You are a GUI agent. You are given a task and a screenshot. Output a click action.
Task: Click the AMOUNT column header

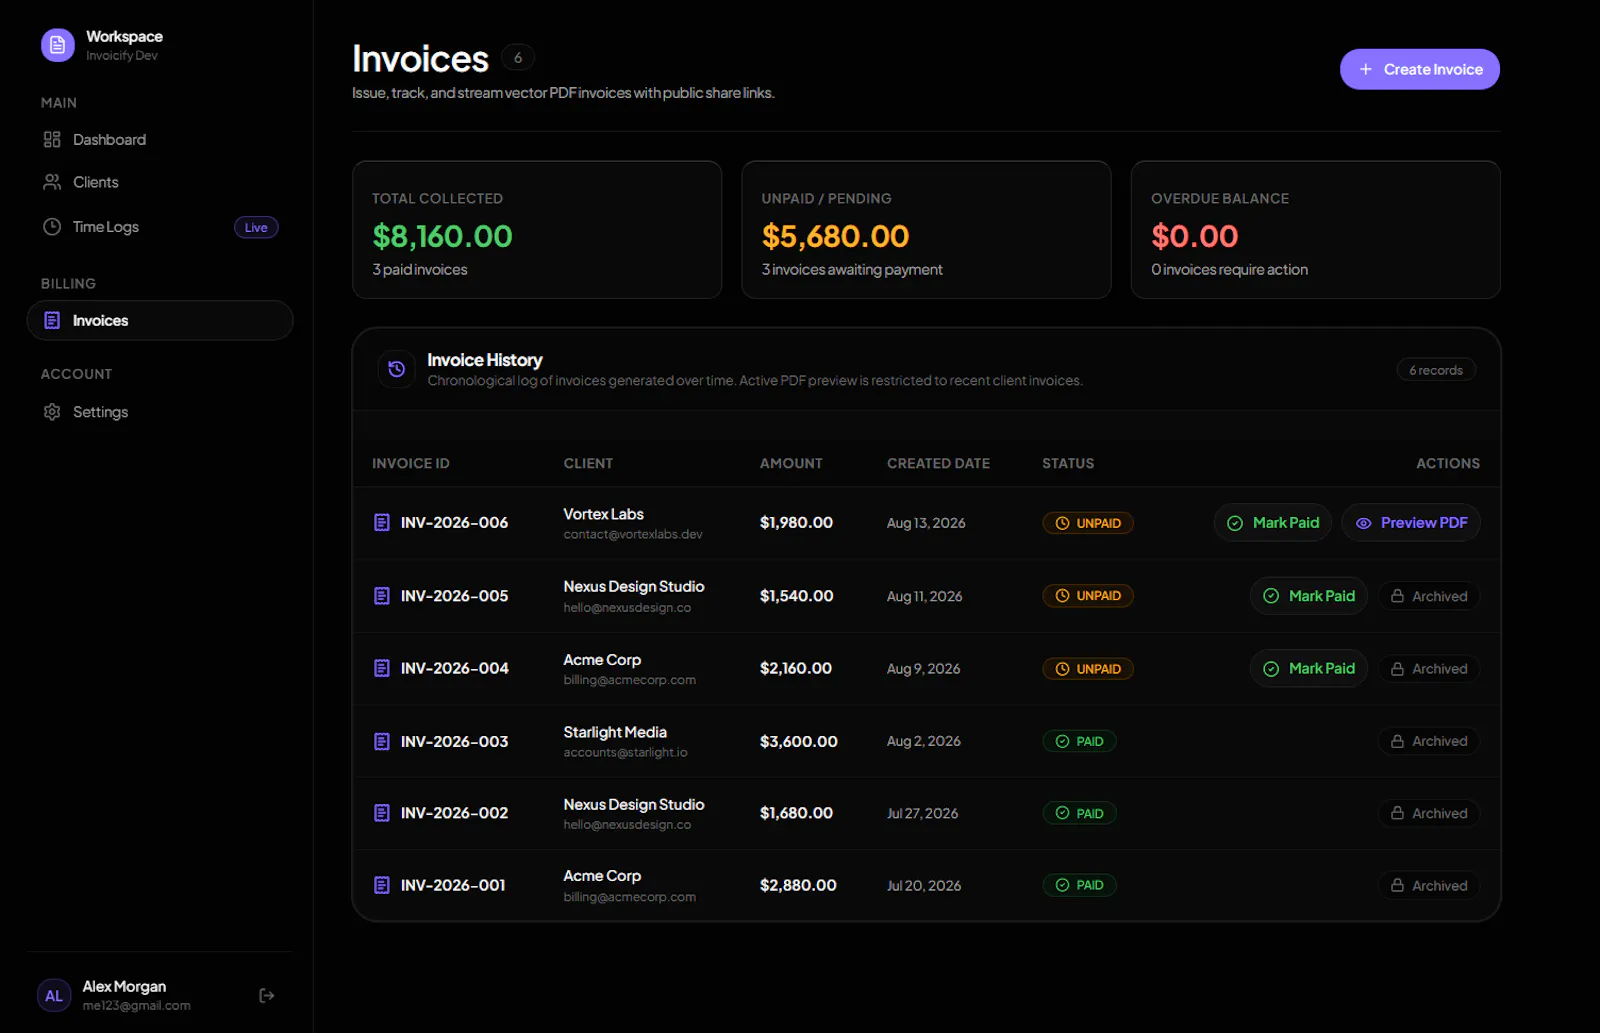(x=791, y=463)
